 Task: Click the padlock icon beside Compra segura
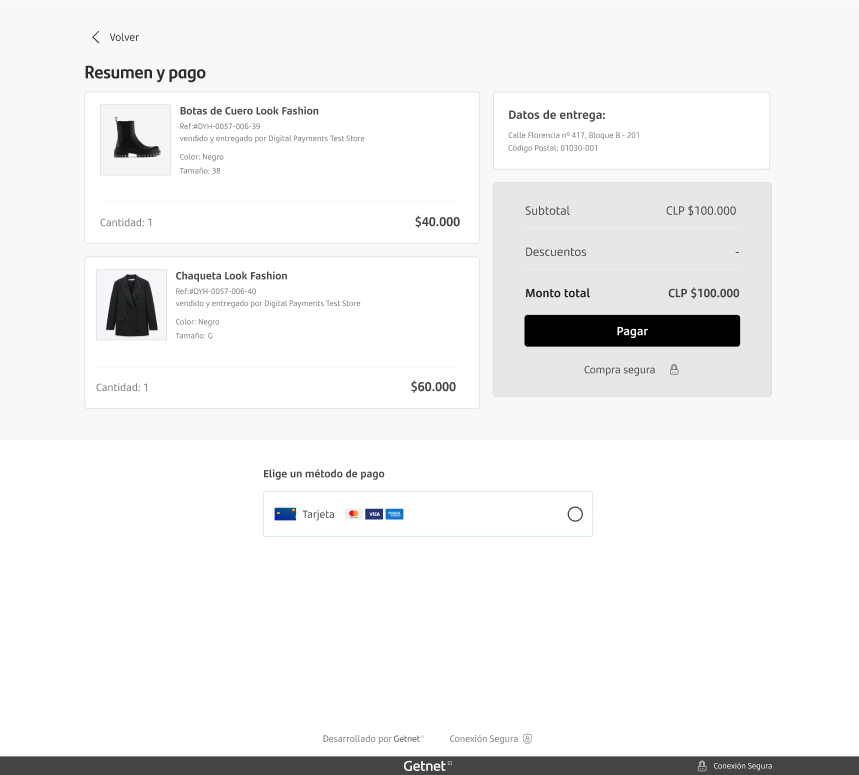coord(674,370)
